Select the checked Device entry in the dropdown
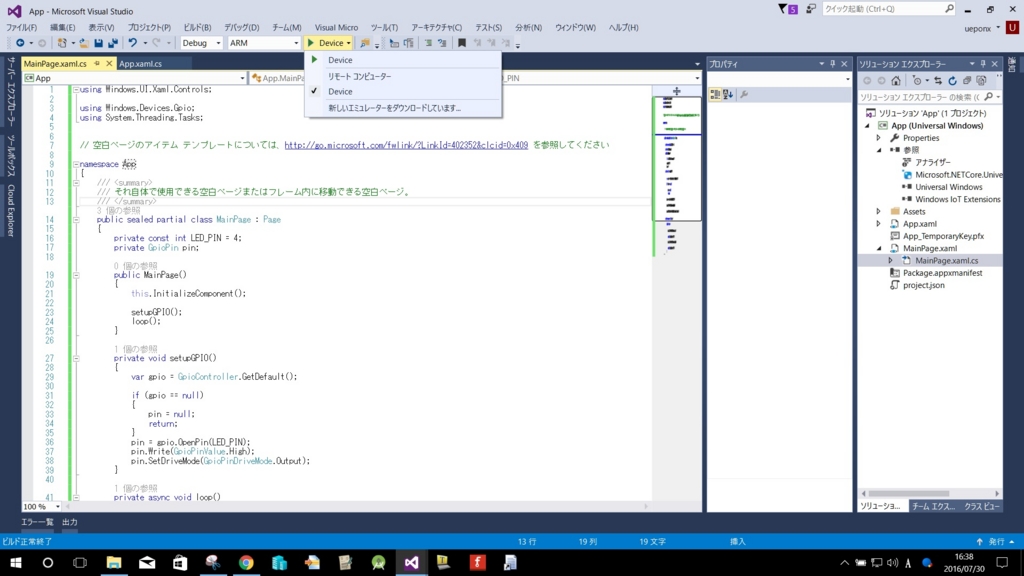Image resolution: width=1024 pixels, height=576 pixels. point(404,91)
